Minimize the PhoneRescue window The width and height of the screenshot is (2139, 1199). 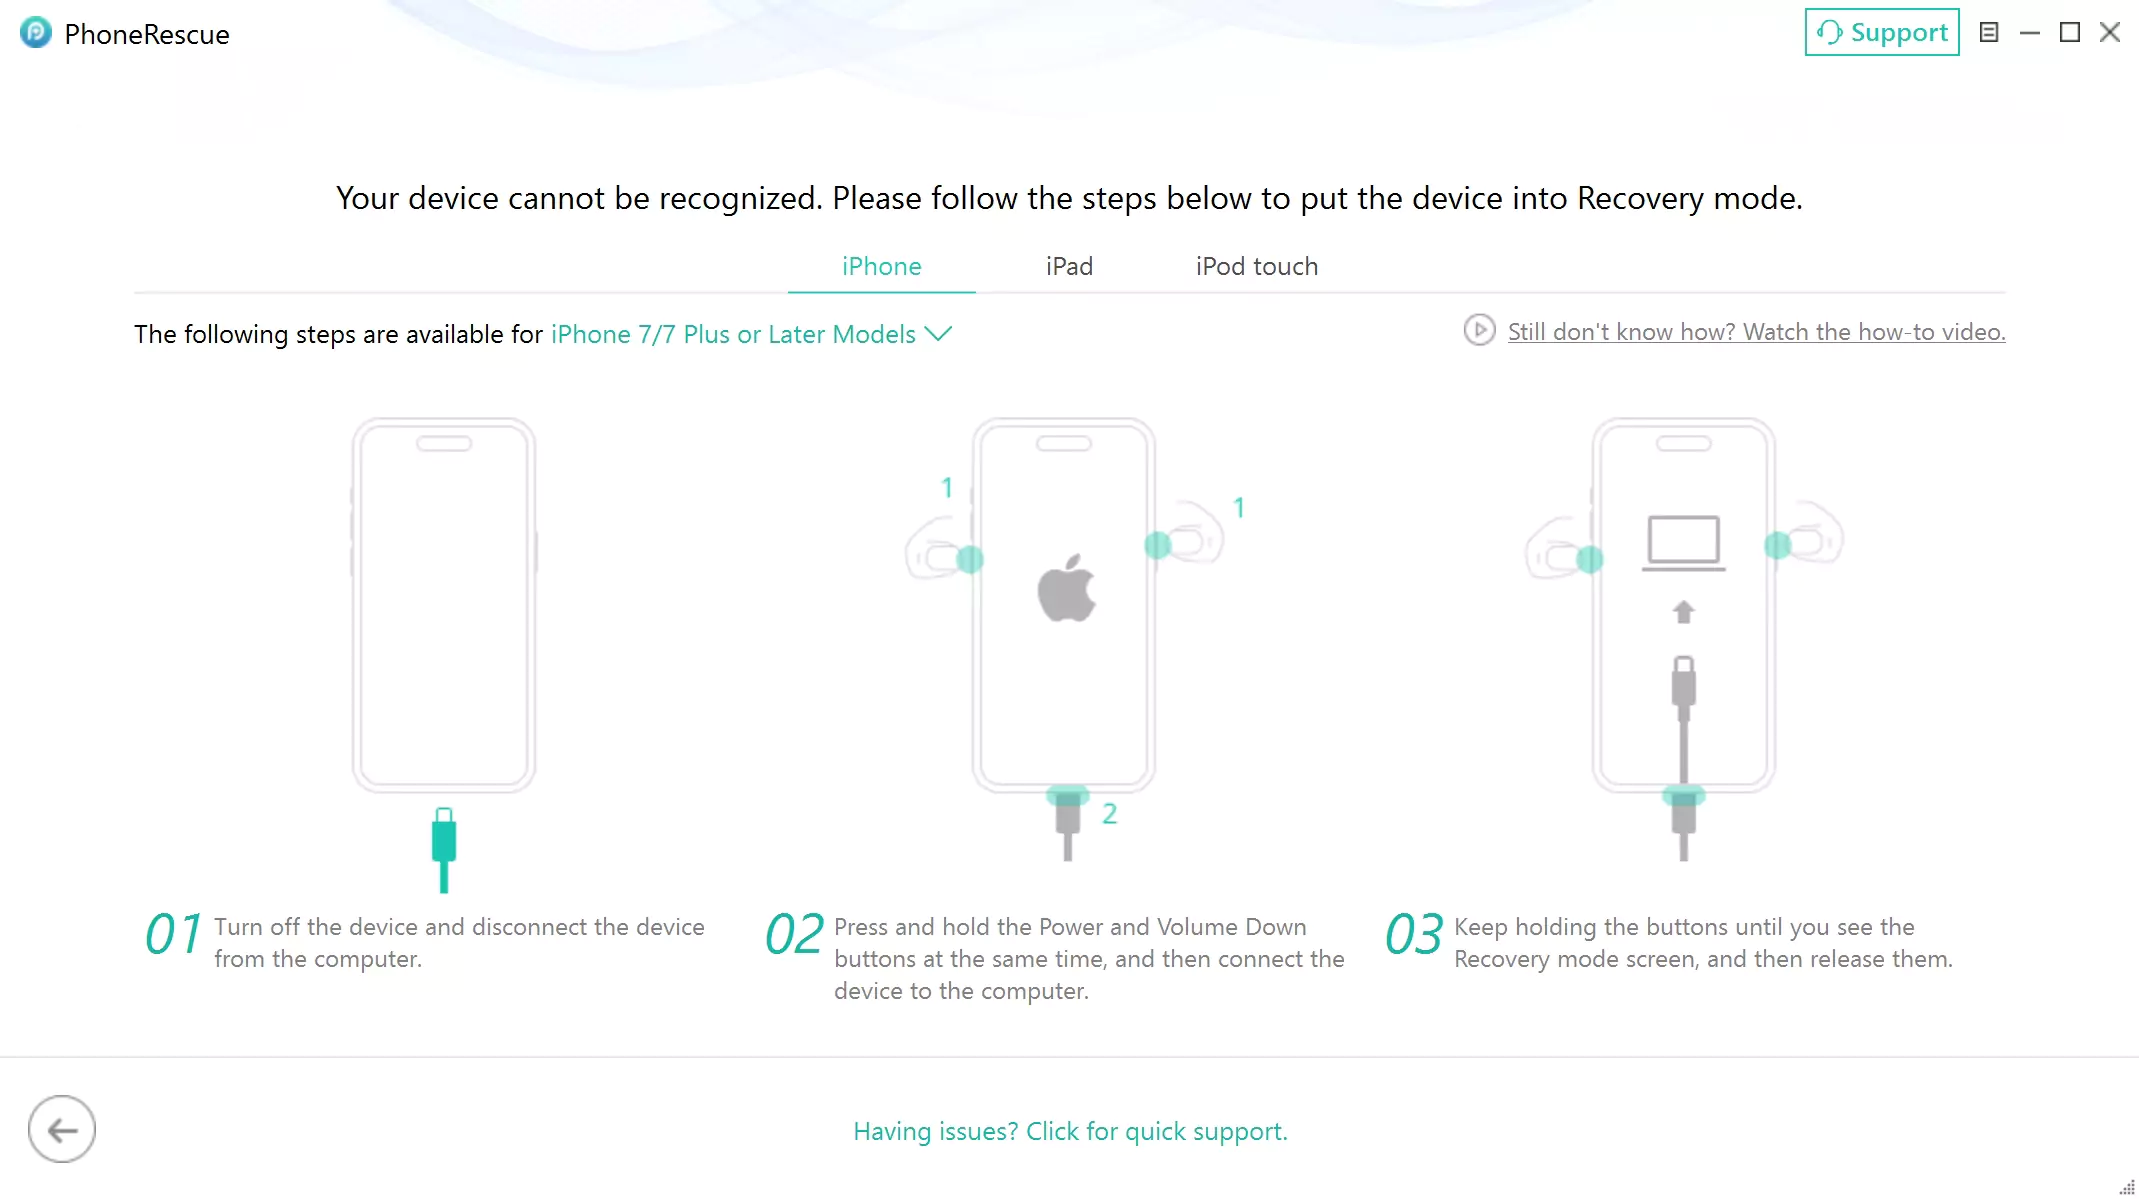(2030, 32)
